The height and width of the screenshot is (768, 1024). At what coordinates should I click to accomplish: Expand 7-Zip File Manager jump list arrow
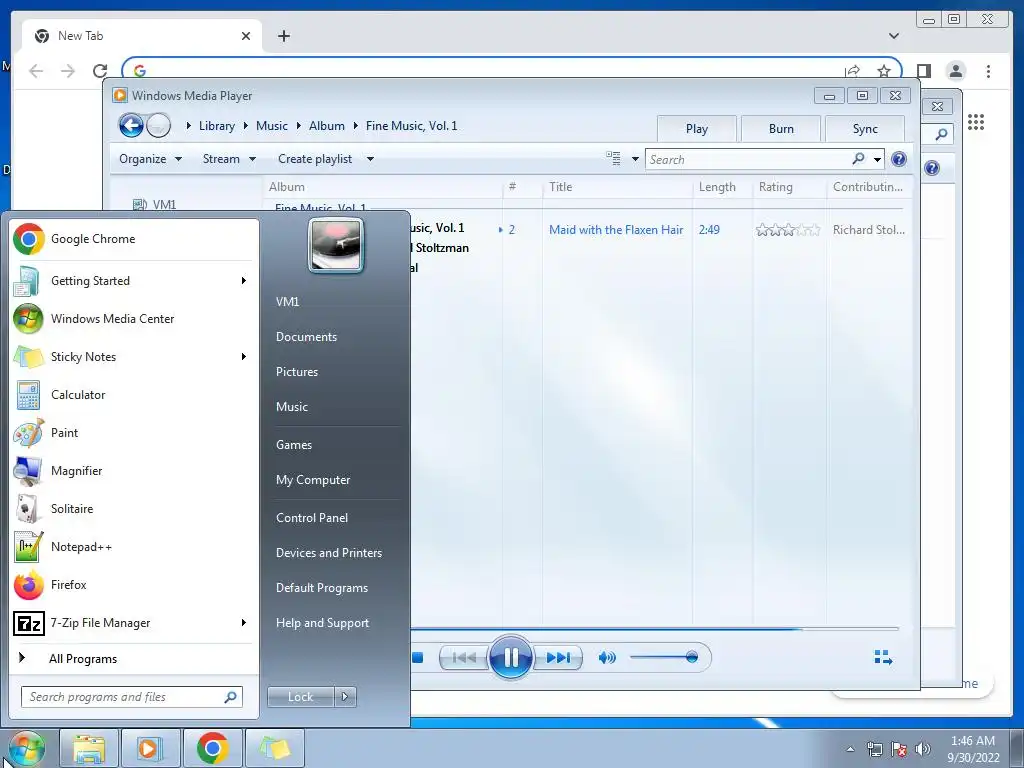[x=244, y=623]
